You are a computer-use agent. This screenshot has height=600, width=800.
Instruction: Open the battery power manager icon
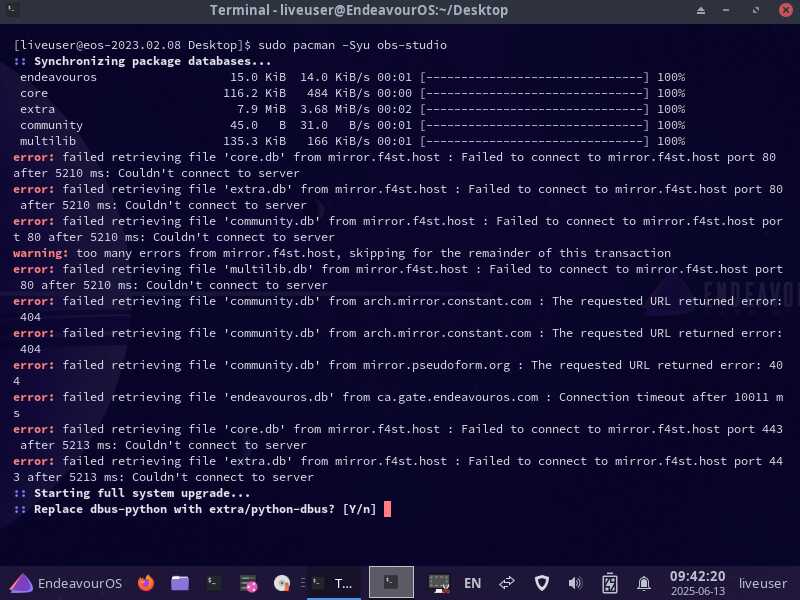pos(610,583)
